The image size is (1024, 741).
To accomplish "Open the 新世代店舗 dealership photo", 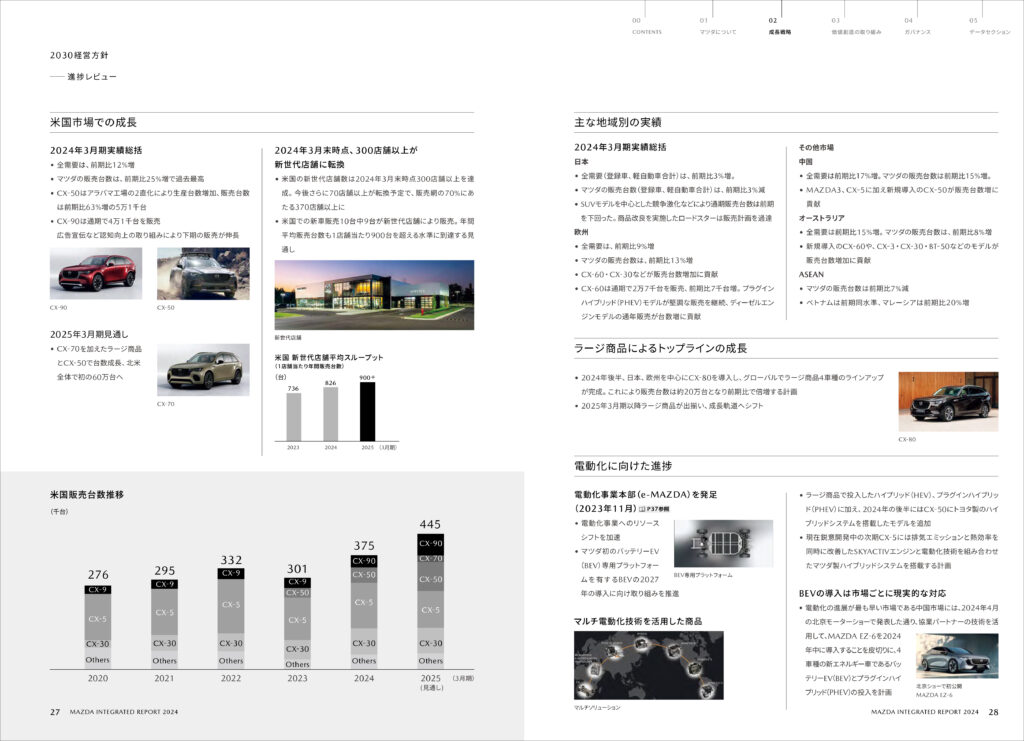I will pyautogui.click(x=374, y=295).
